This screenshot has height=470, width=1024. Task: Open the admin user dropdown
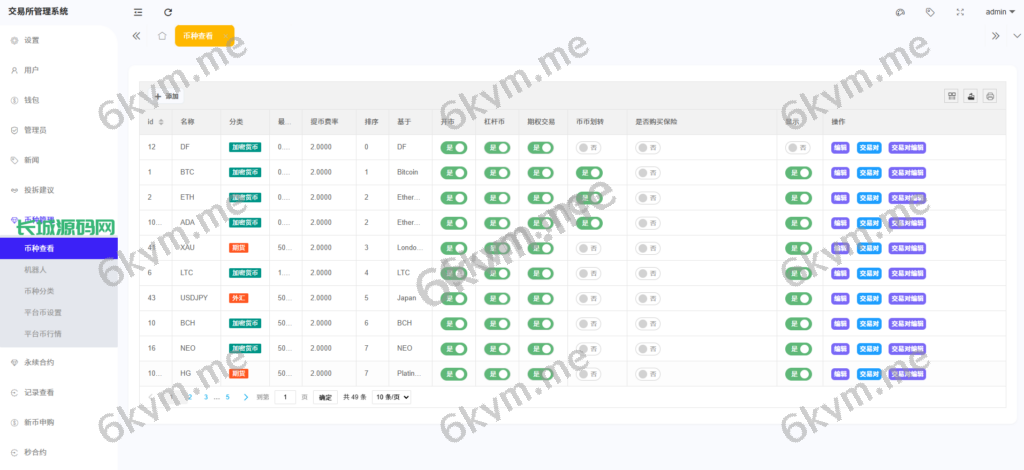(1000, 12)
